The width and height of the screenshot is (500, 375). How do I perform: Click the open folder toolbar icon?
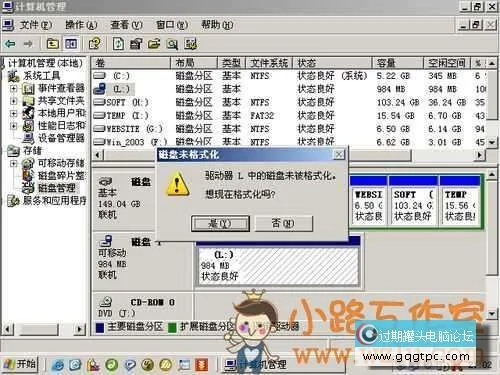tap(154, 44)
